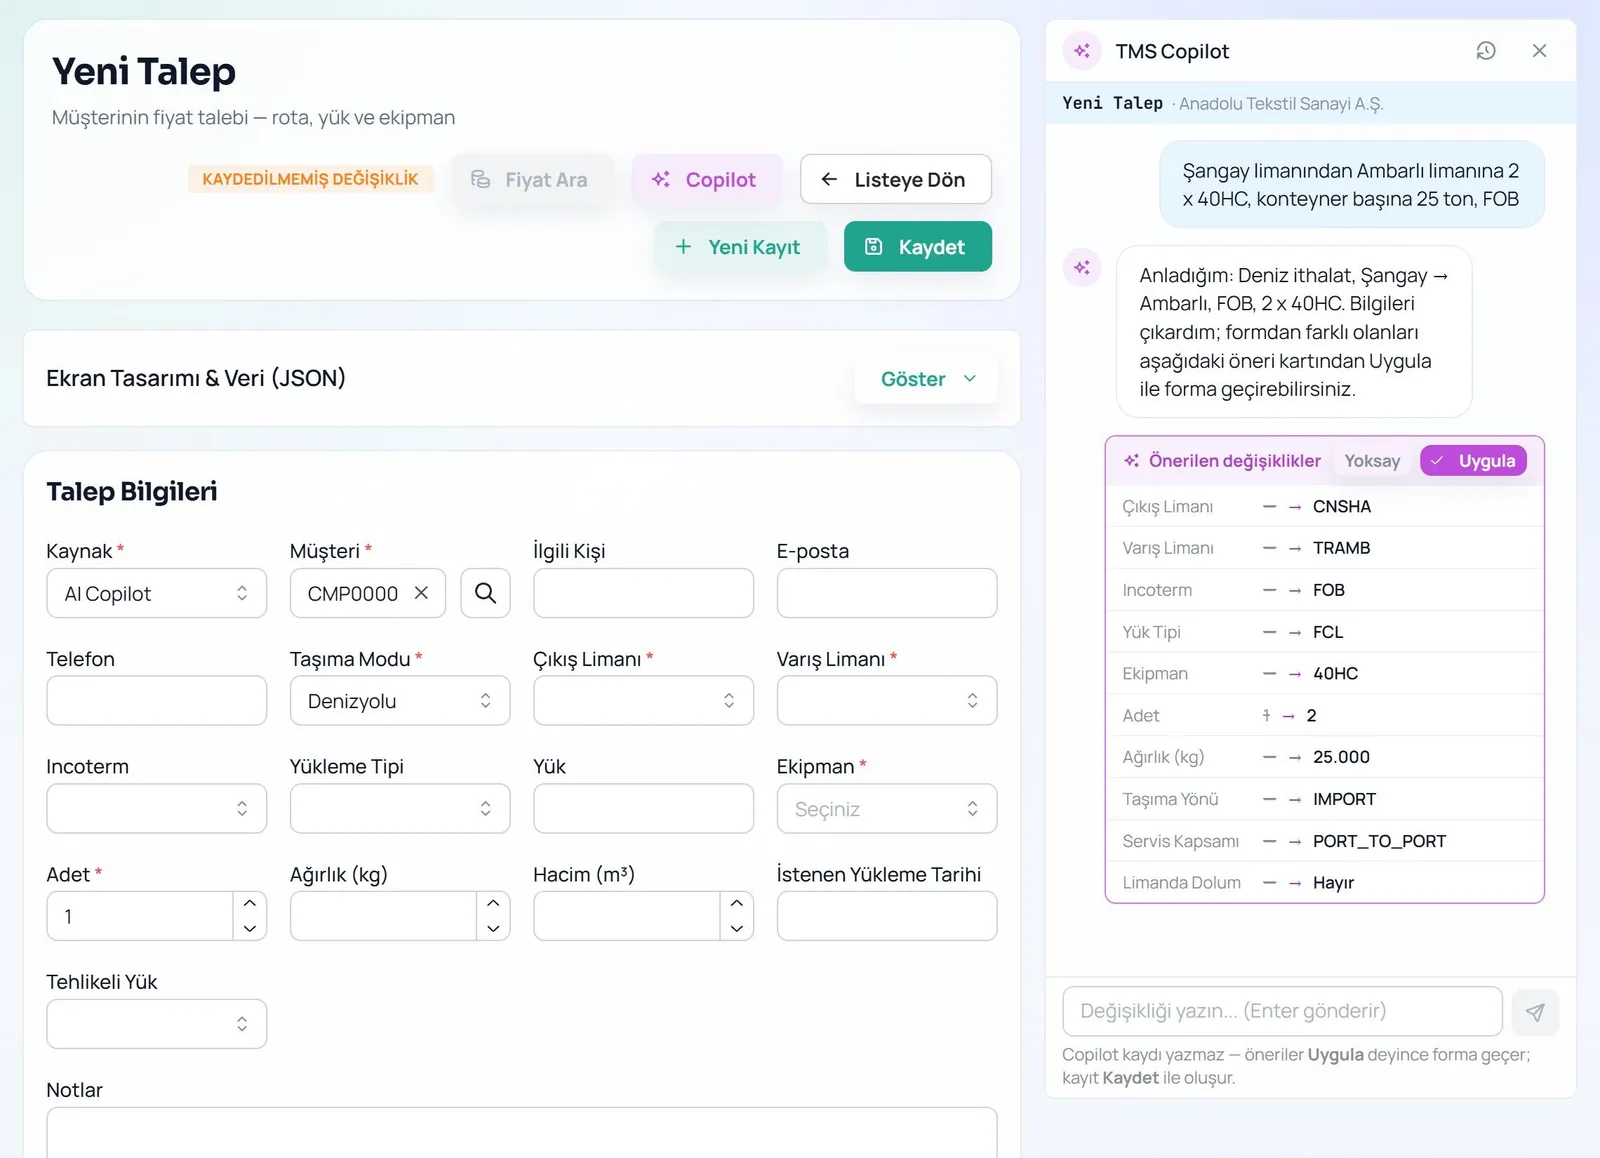Click the E-posta input field
The width and height of the screenshot is (1600, 1158).
pos(886,593)
